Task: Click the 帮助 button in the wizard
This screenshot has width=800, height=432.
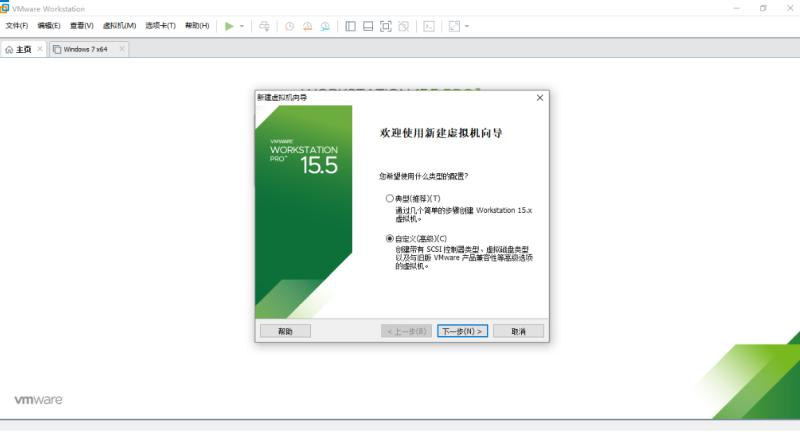Action: pos(285,331)
